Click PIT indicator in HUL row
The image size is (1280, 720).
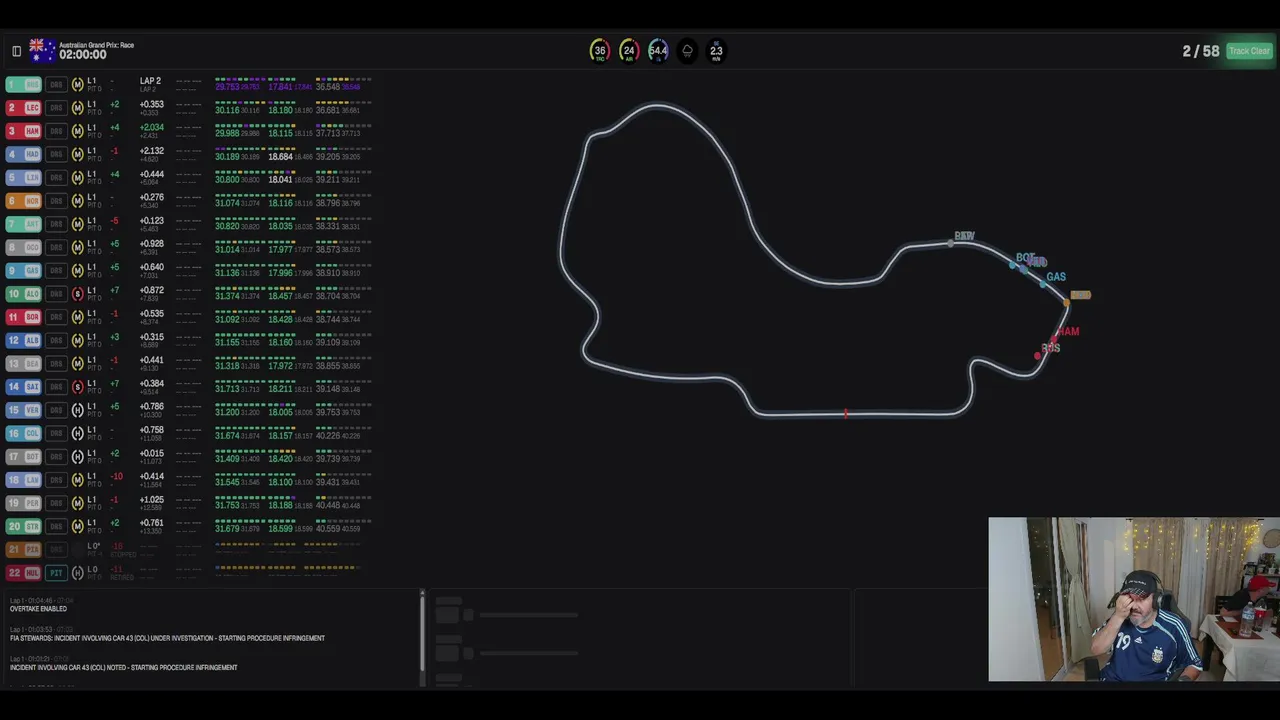point(56,573)
